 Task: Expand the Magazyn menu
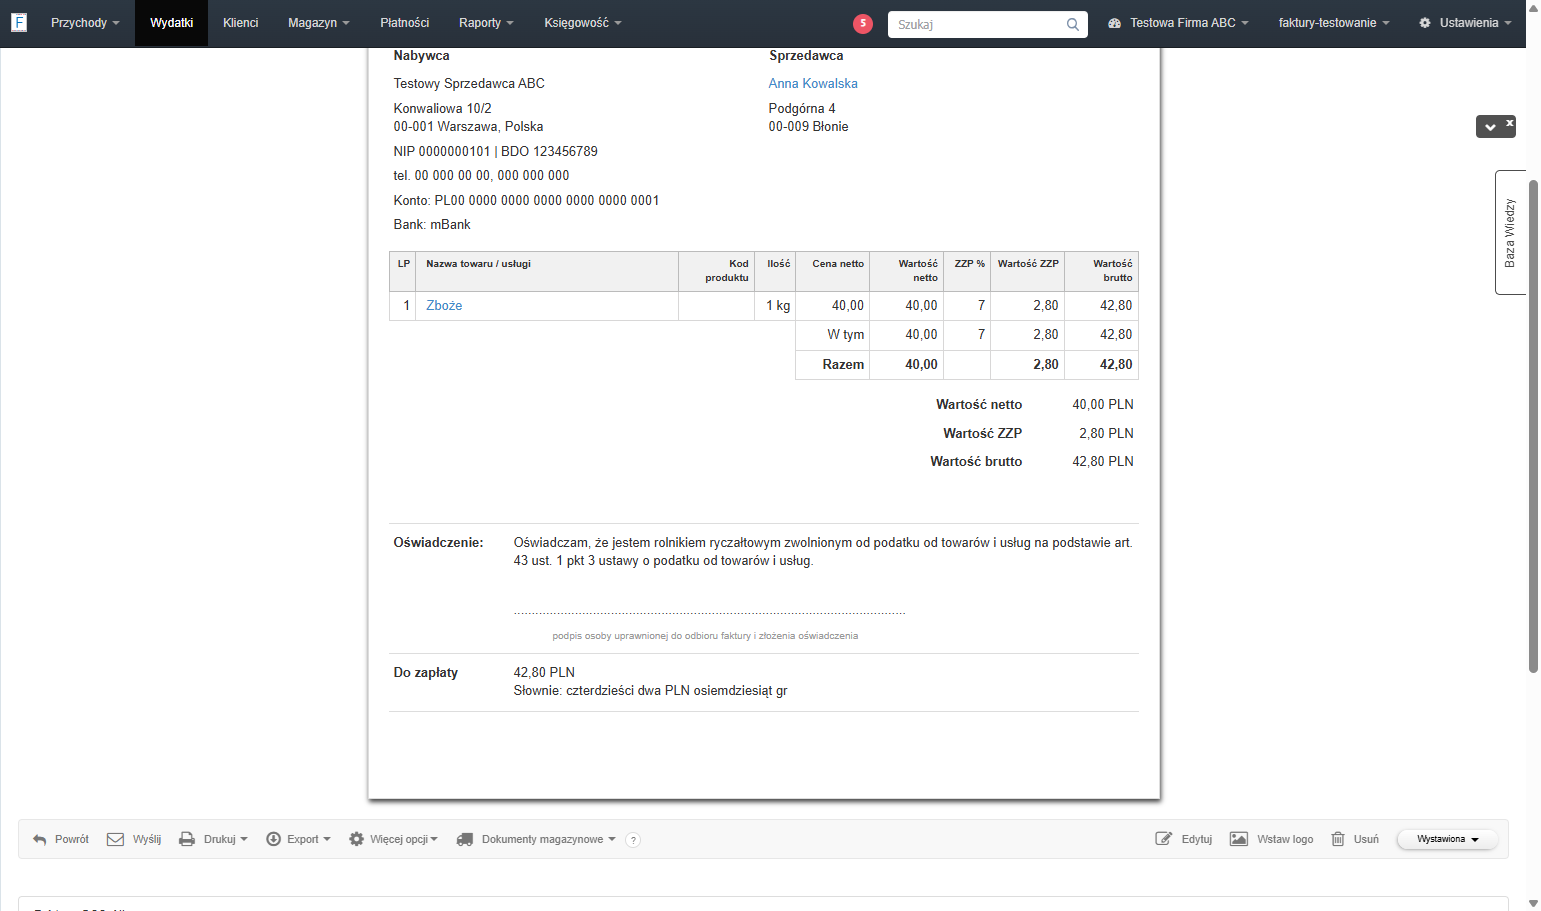pos(318,23)
